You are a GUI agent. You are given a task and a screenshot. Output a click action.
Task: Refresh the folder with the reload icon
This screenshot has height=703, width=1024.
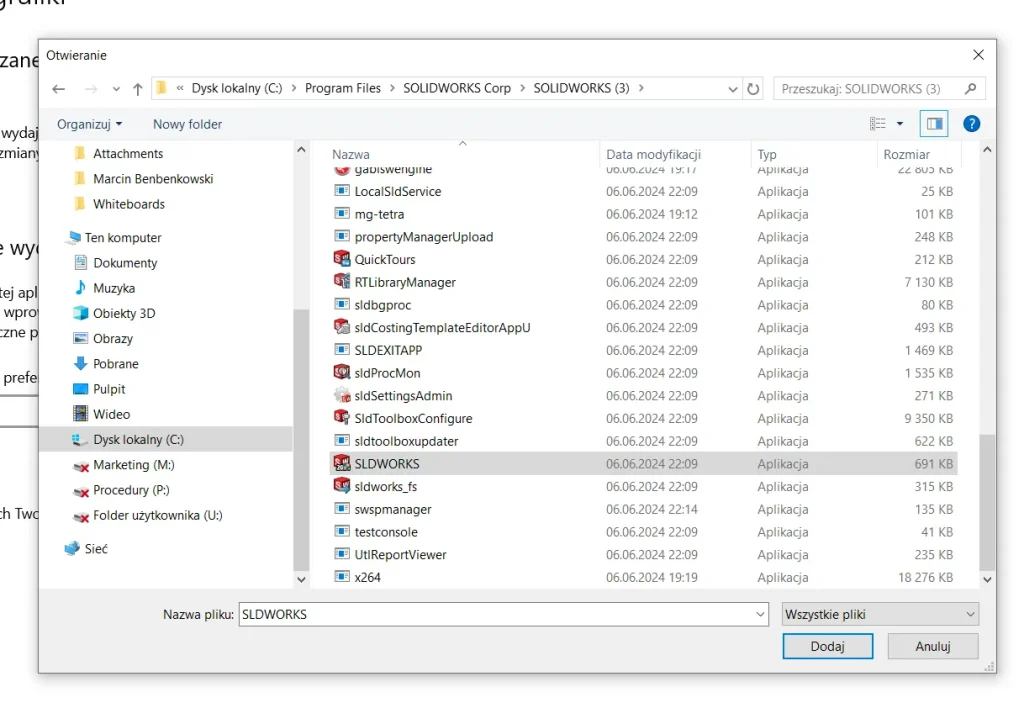[754, 88]
